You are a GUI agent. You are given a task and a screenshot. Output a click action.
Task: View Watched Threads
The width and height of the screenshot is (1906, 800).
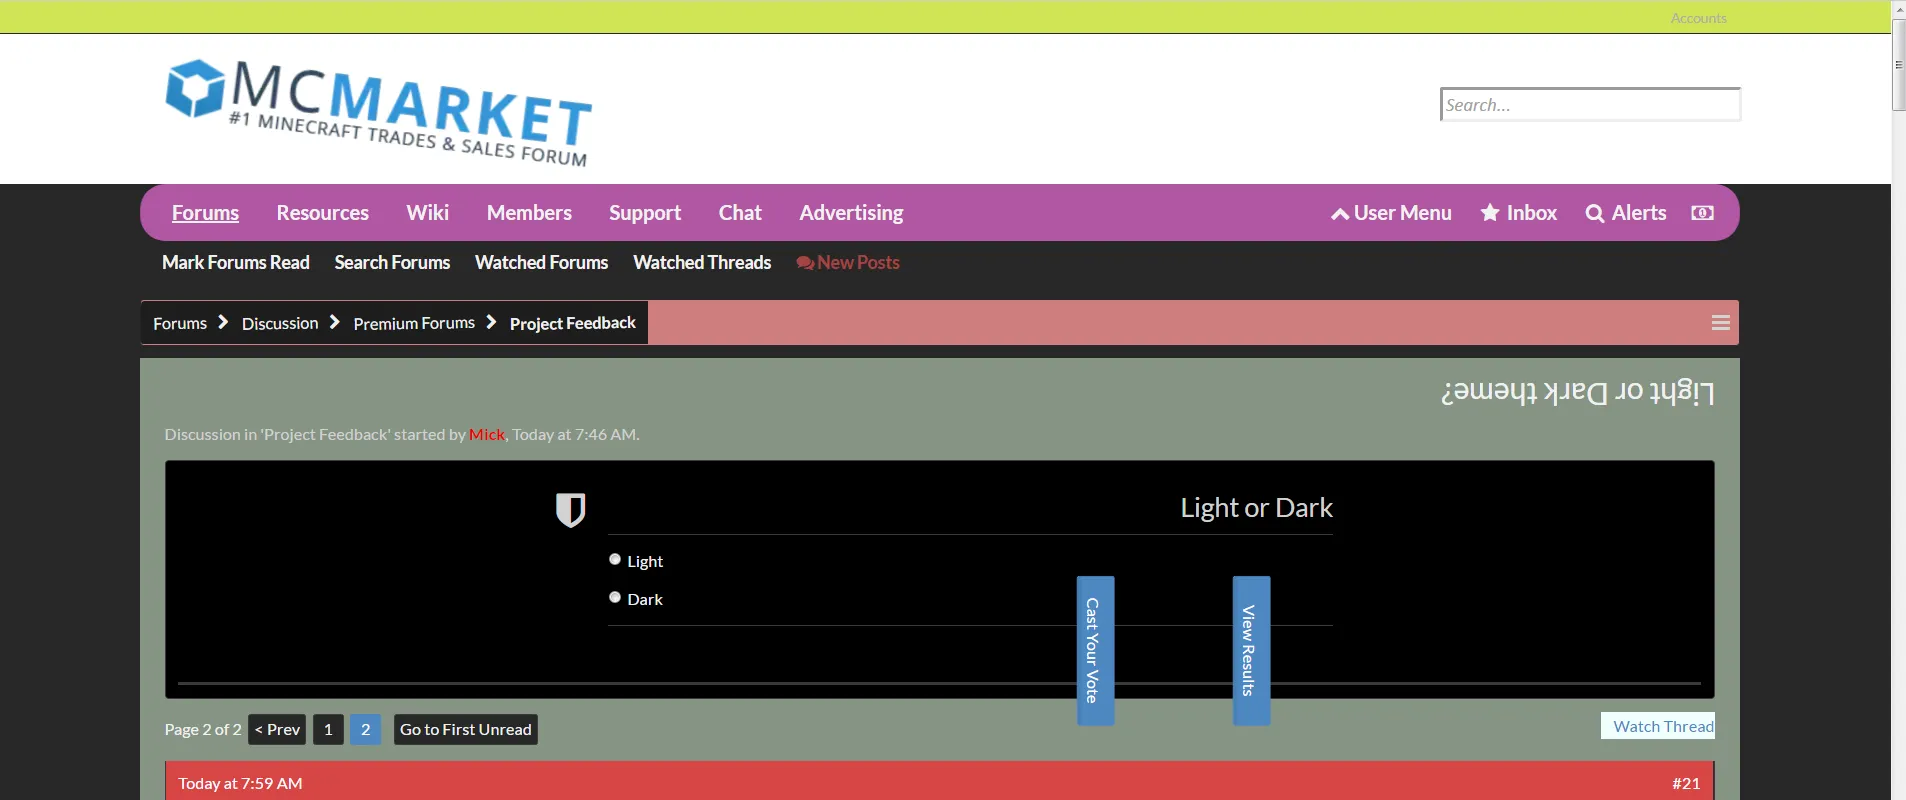coord(702,262)
